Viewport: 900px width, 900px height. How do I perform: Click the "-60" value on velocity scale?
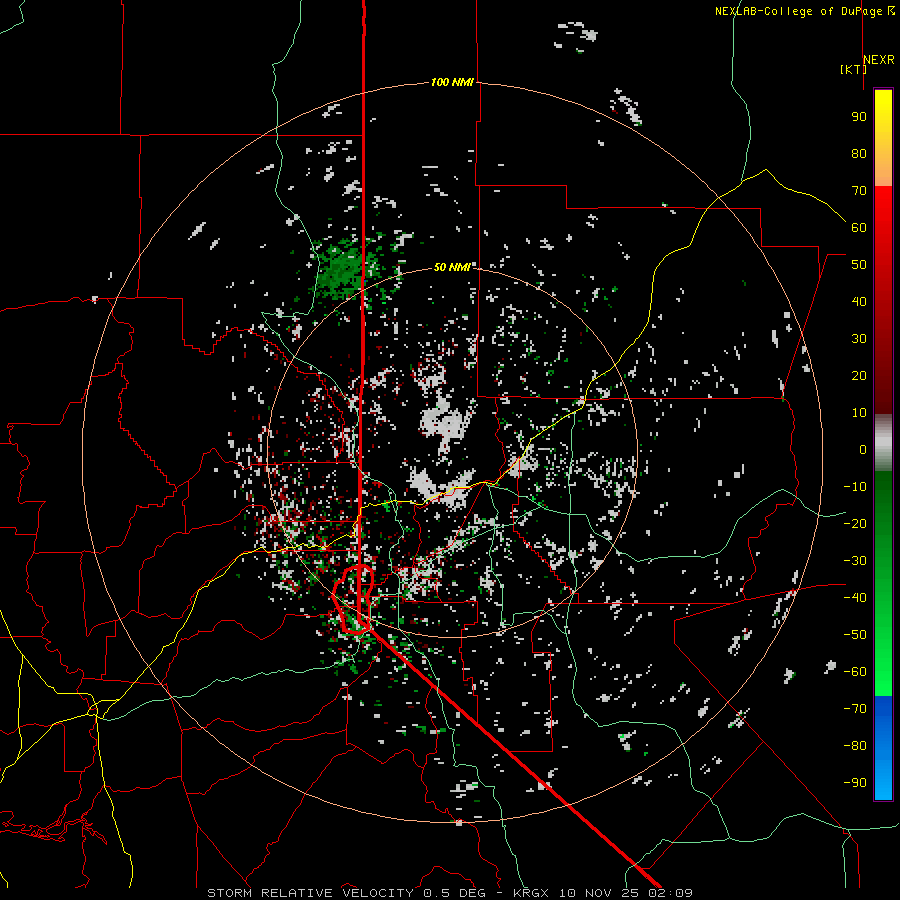855,672
